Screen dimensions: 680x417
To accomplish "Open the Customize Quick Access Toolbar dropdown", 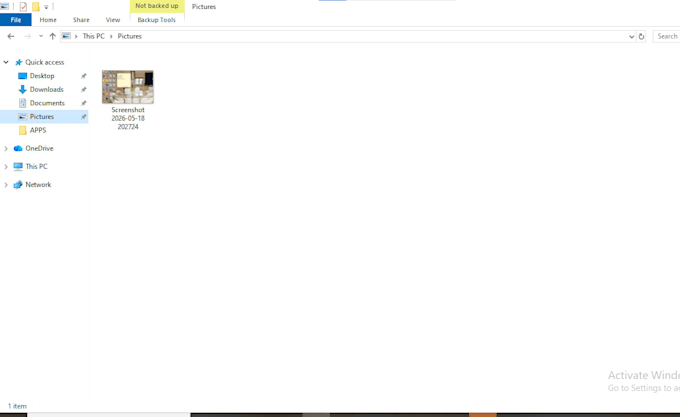I will [46, 7].
